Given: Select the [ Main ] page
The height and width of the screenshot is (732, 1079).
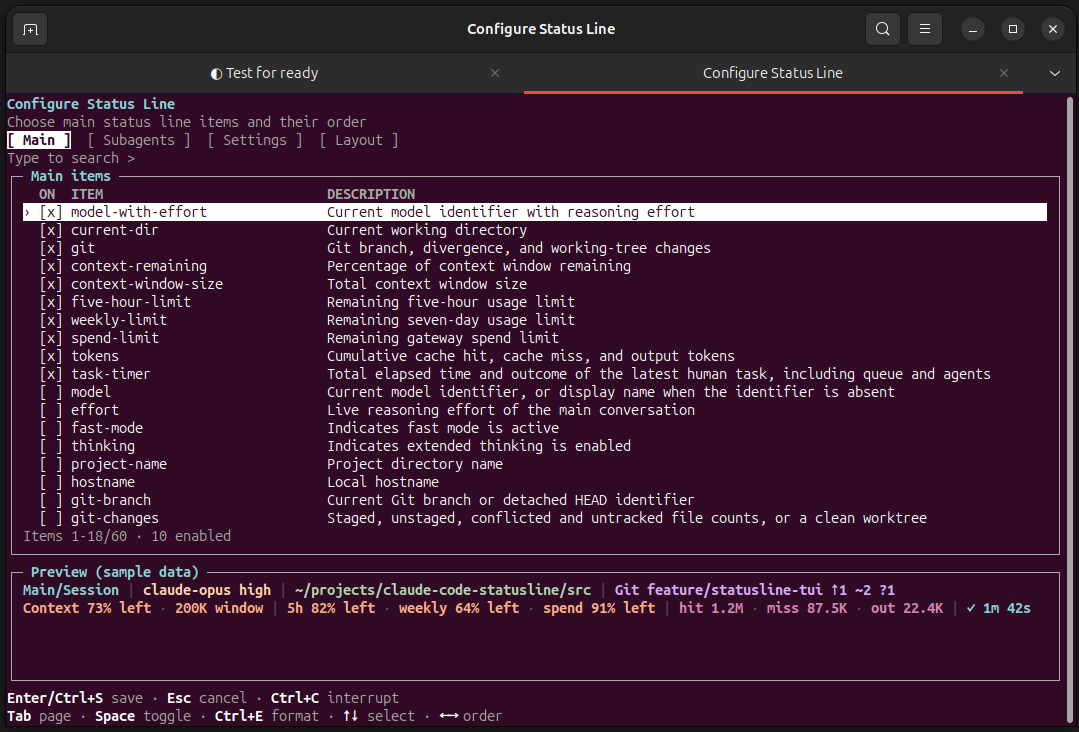Looking at the screenshot, I should pyautogui.click(x=39, y=140).
